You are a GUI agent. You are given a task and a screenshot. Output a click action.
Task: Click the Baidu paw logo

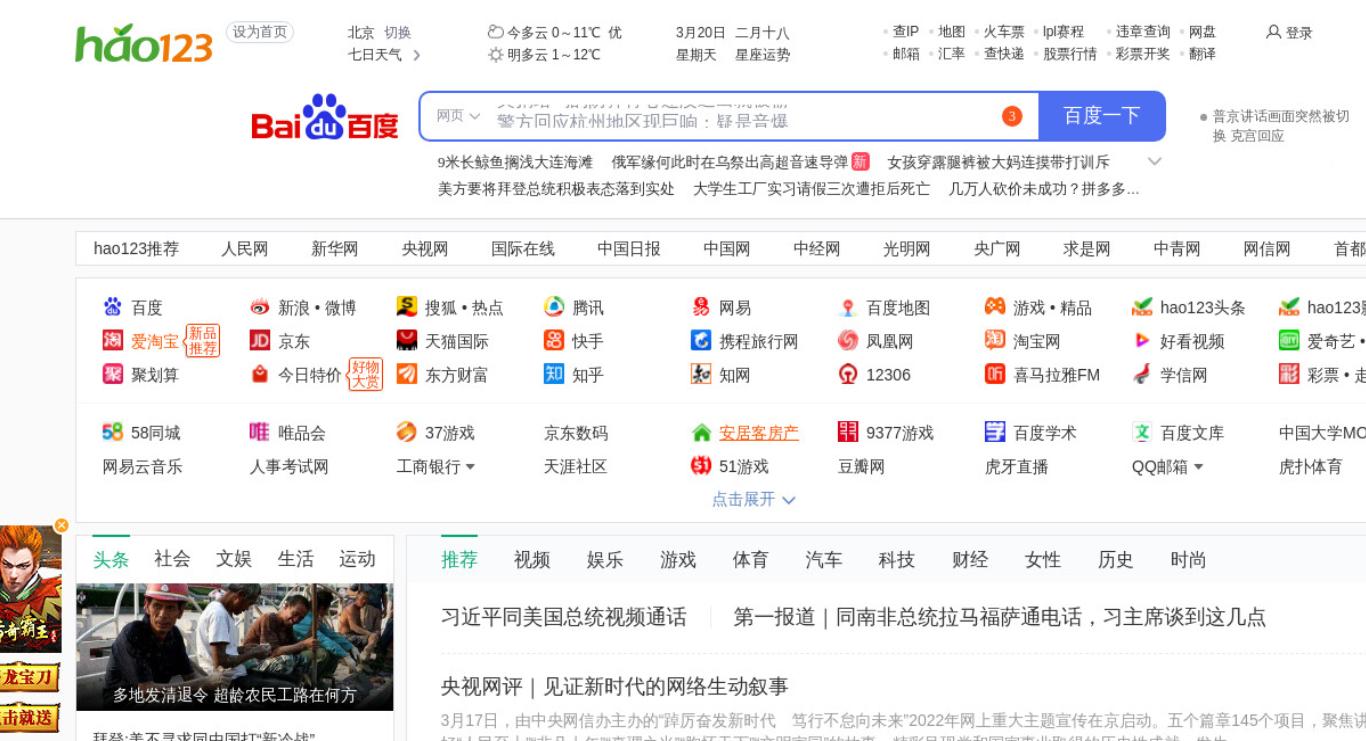324,116
